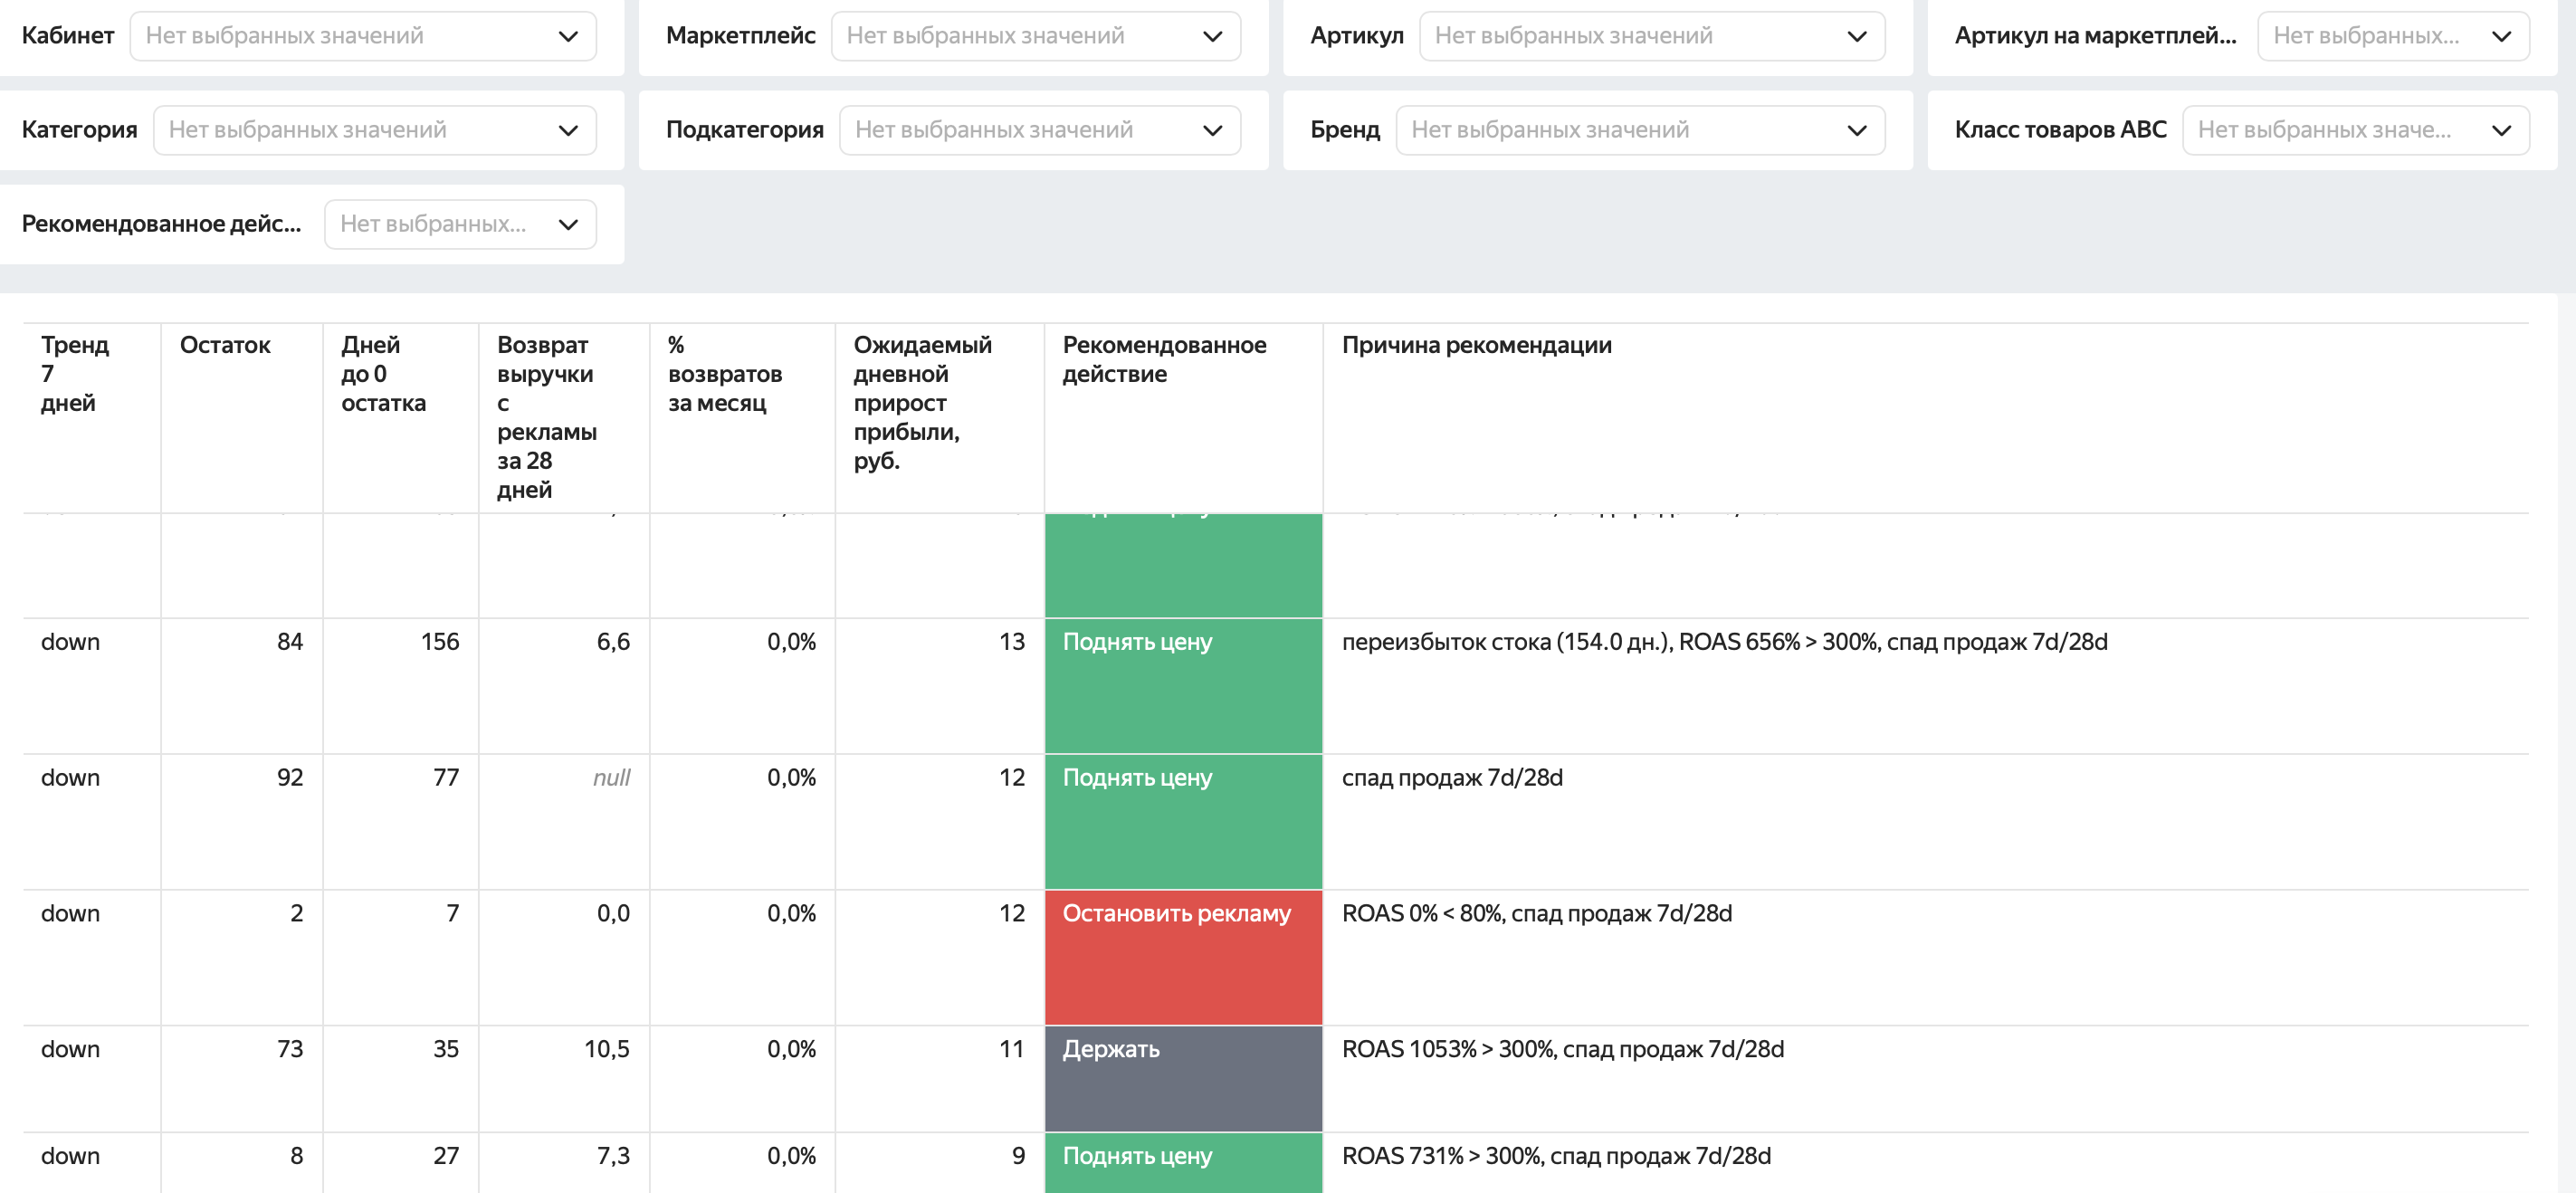Select the ad revenue return value 7,3
This screenshot has width=2576, height=1193.
(613, 1157)
